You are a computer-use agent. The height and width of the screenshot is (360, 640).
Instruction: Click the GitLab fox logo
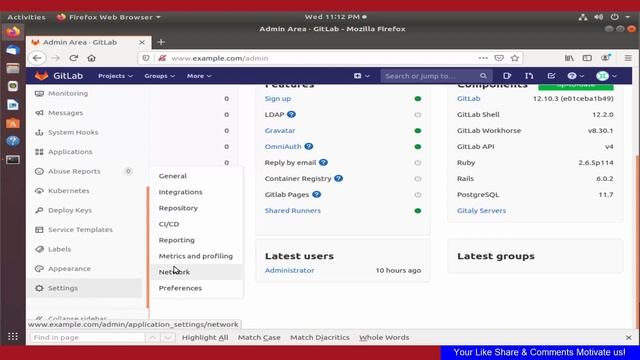(x=41, y=76)
